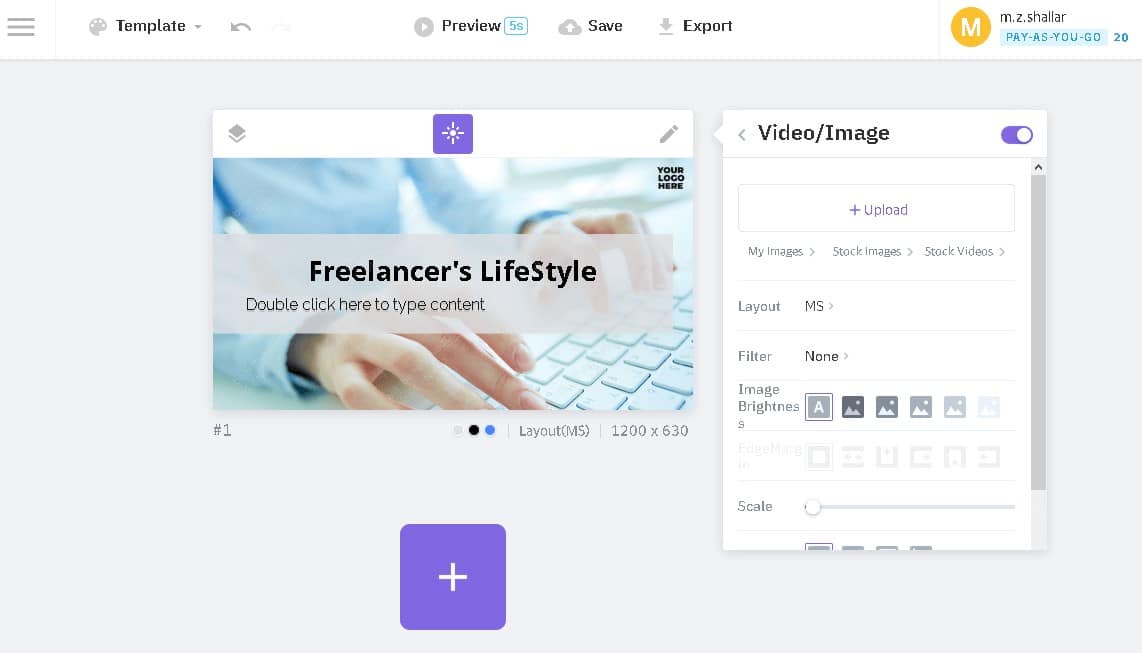Click the YOUR LOGO HERE placeholder
The image size is (1142, 653).
(670, 178)
